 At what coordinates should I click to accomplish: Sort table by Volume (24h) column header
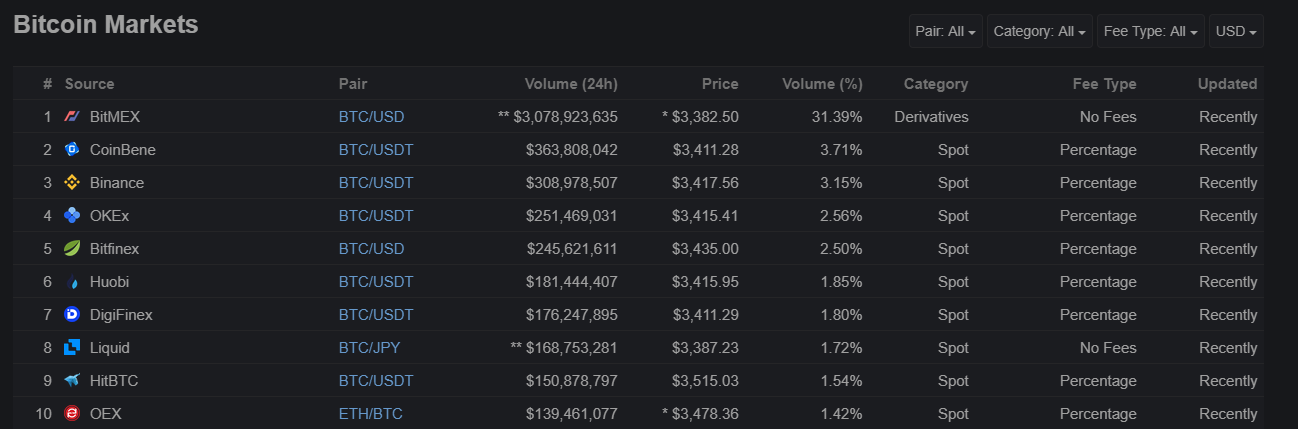tap(571, 84)
